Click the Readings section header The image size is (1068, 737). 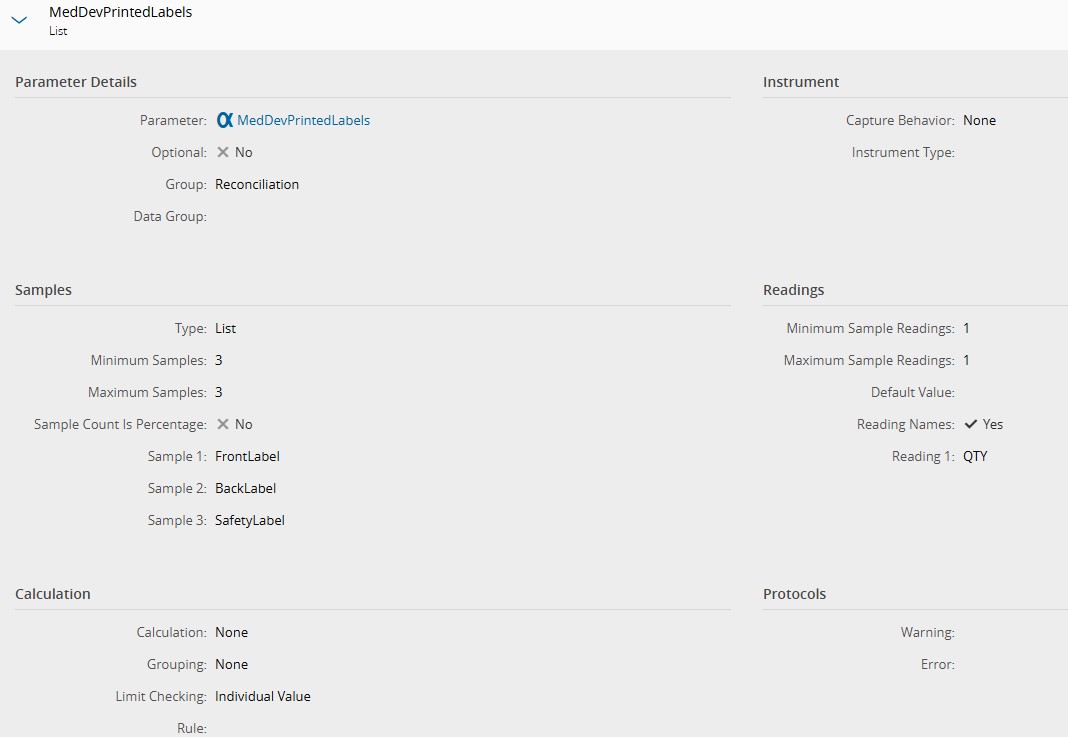point(793,290)
